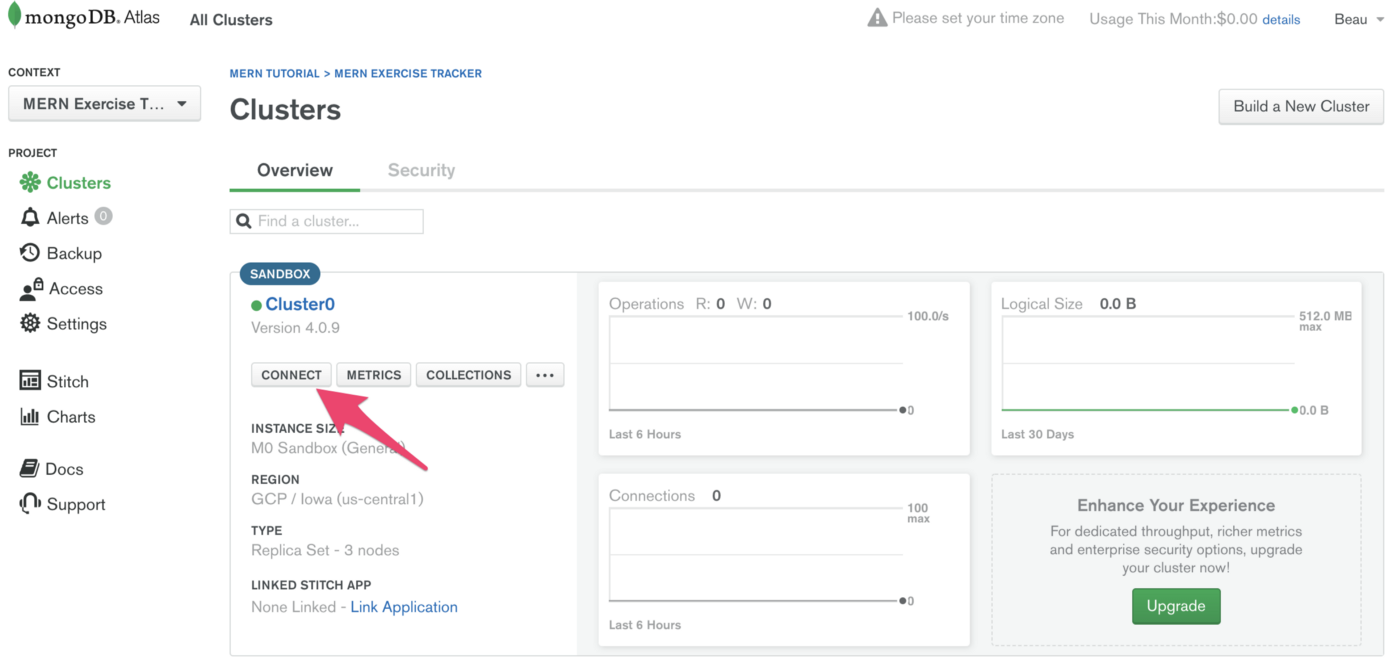Image resolution: width=1400 pixels, height=663 pixels.
Task: Open Alerts in the sidebar
Action: pyautogui.click(x=68, y=218)
